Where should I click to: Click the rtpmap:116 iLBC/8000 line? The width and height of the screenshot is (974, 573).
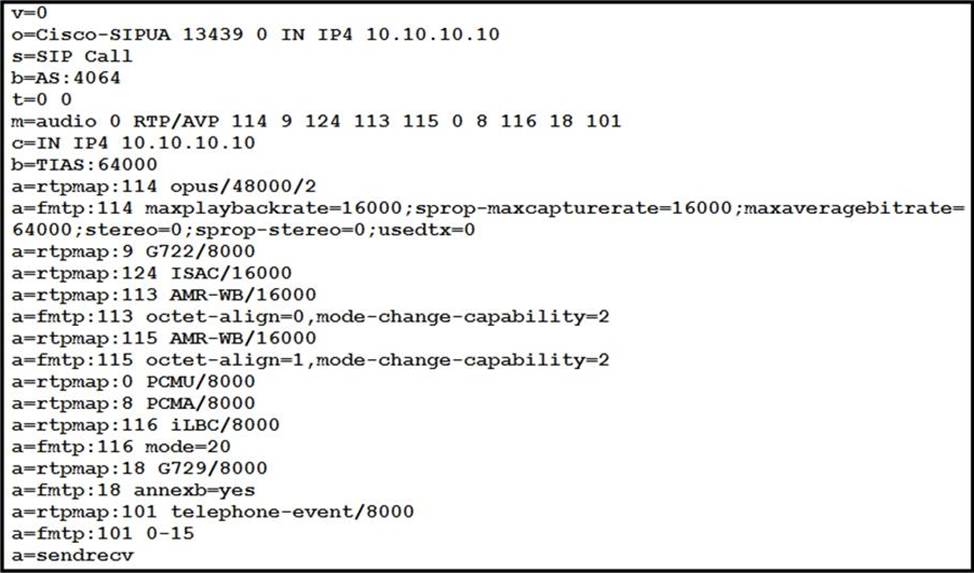tap(145, 425)
